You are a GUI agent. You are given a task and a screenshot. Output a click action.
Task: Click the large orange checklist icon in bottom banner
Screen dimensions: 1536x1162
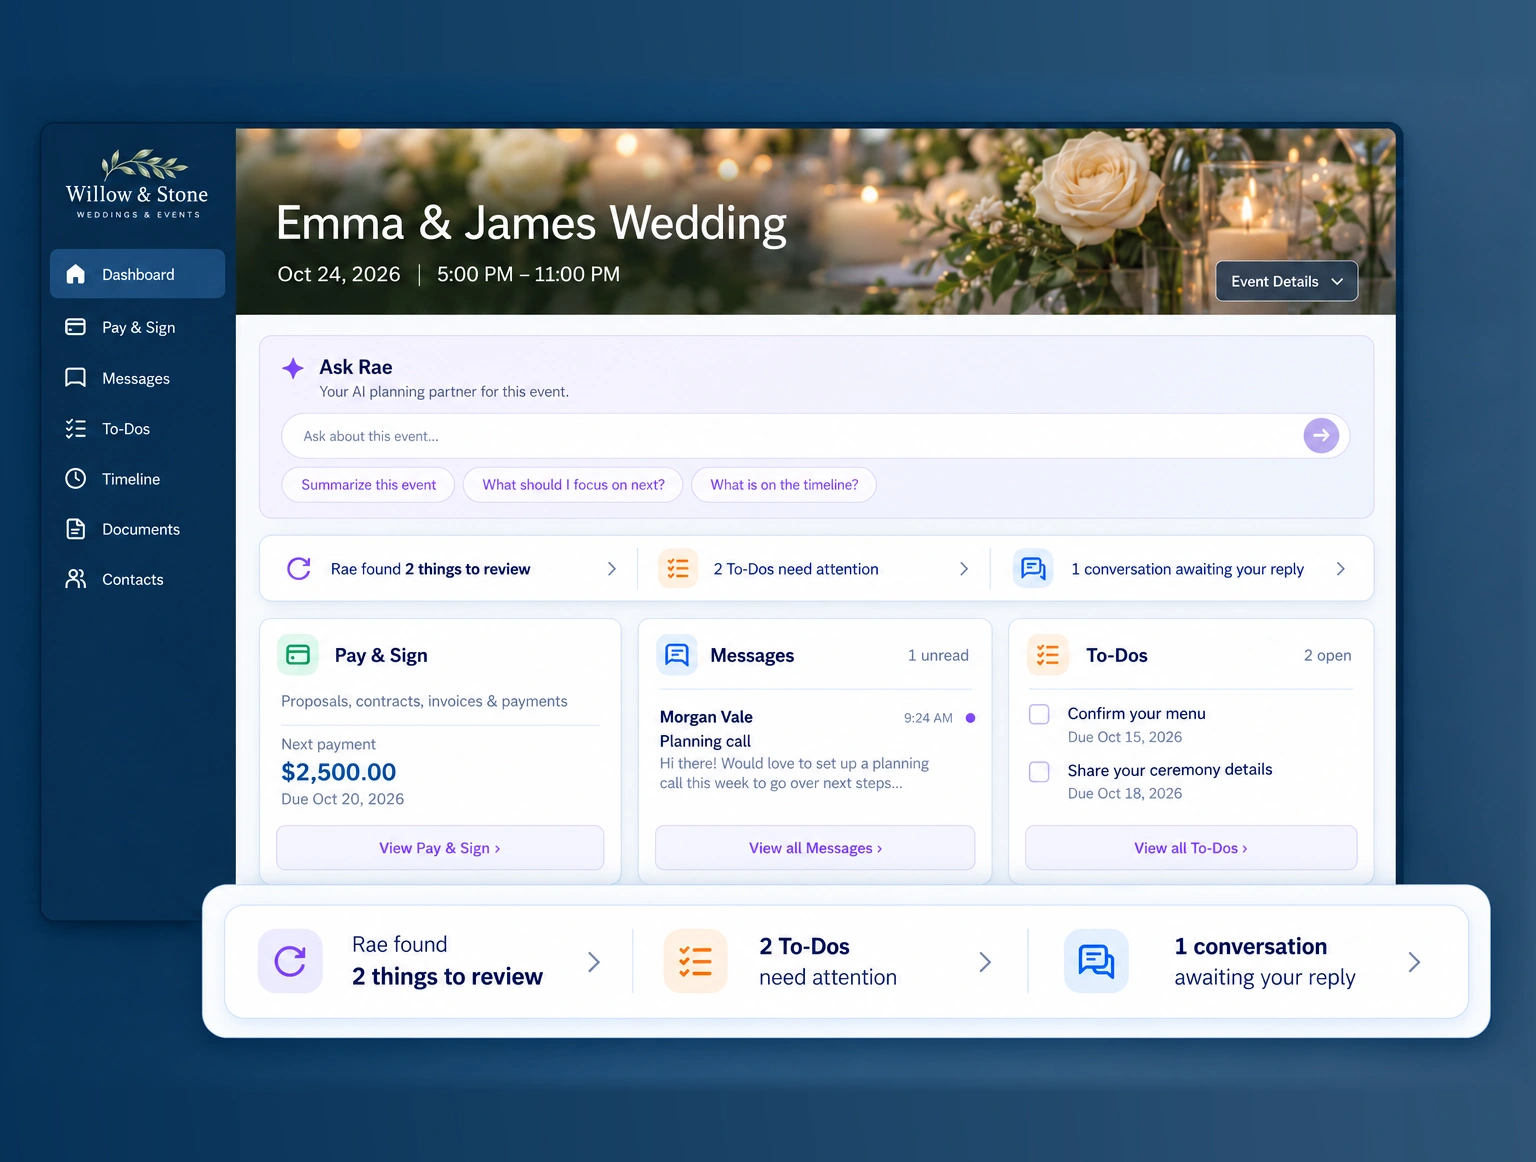click(695, 961)
